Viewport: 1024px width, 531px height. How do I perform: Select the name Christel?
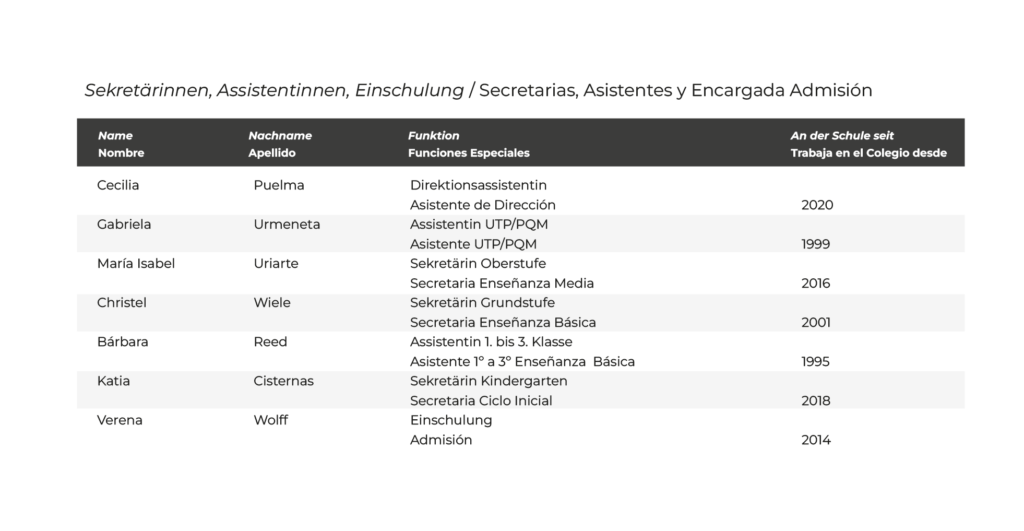122,302
